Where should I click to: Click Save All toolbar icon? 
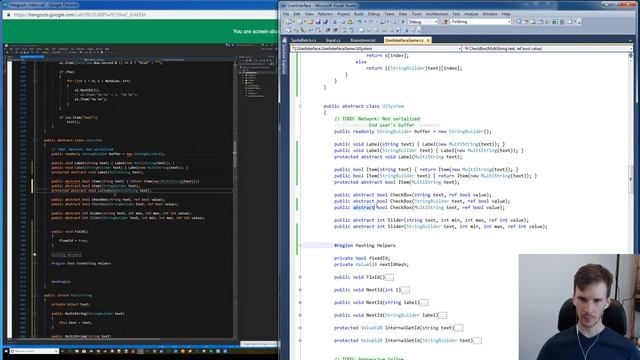326,22
